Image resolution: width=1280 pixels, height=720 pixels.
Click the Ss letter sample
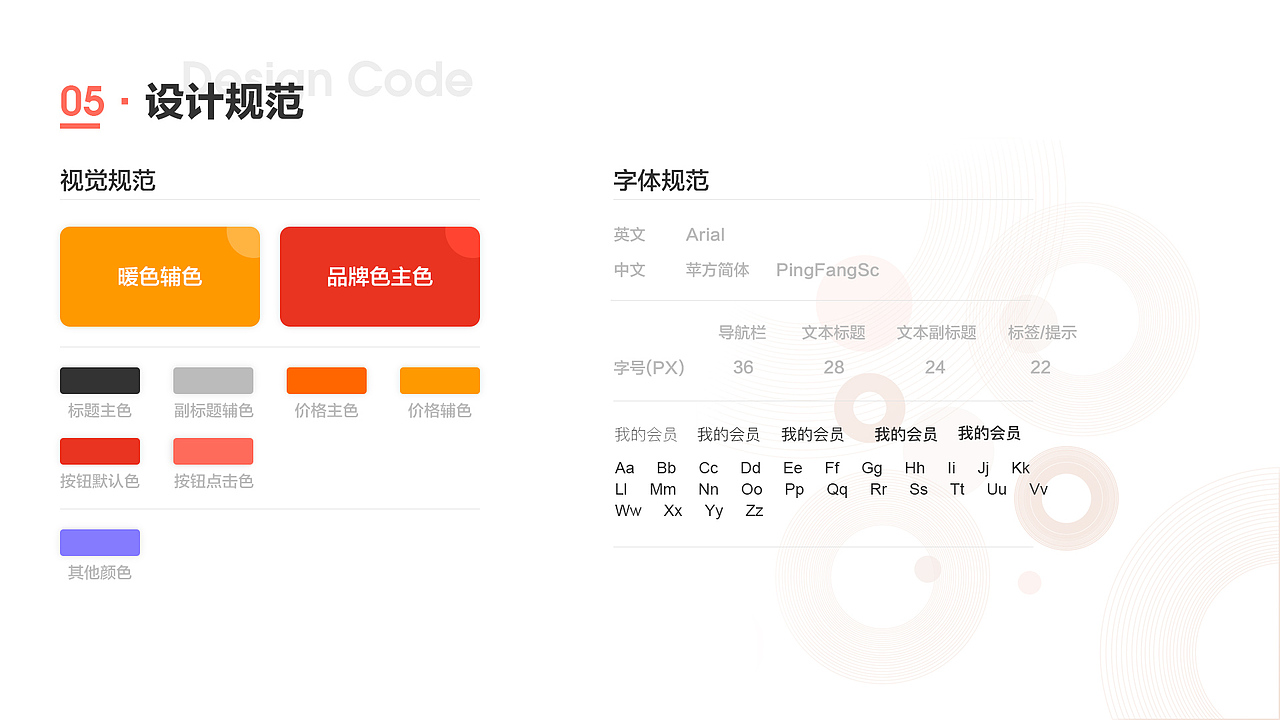tap(919, 490)
